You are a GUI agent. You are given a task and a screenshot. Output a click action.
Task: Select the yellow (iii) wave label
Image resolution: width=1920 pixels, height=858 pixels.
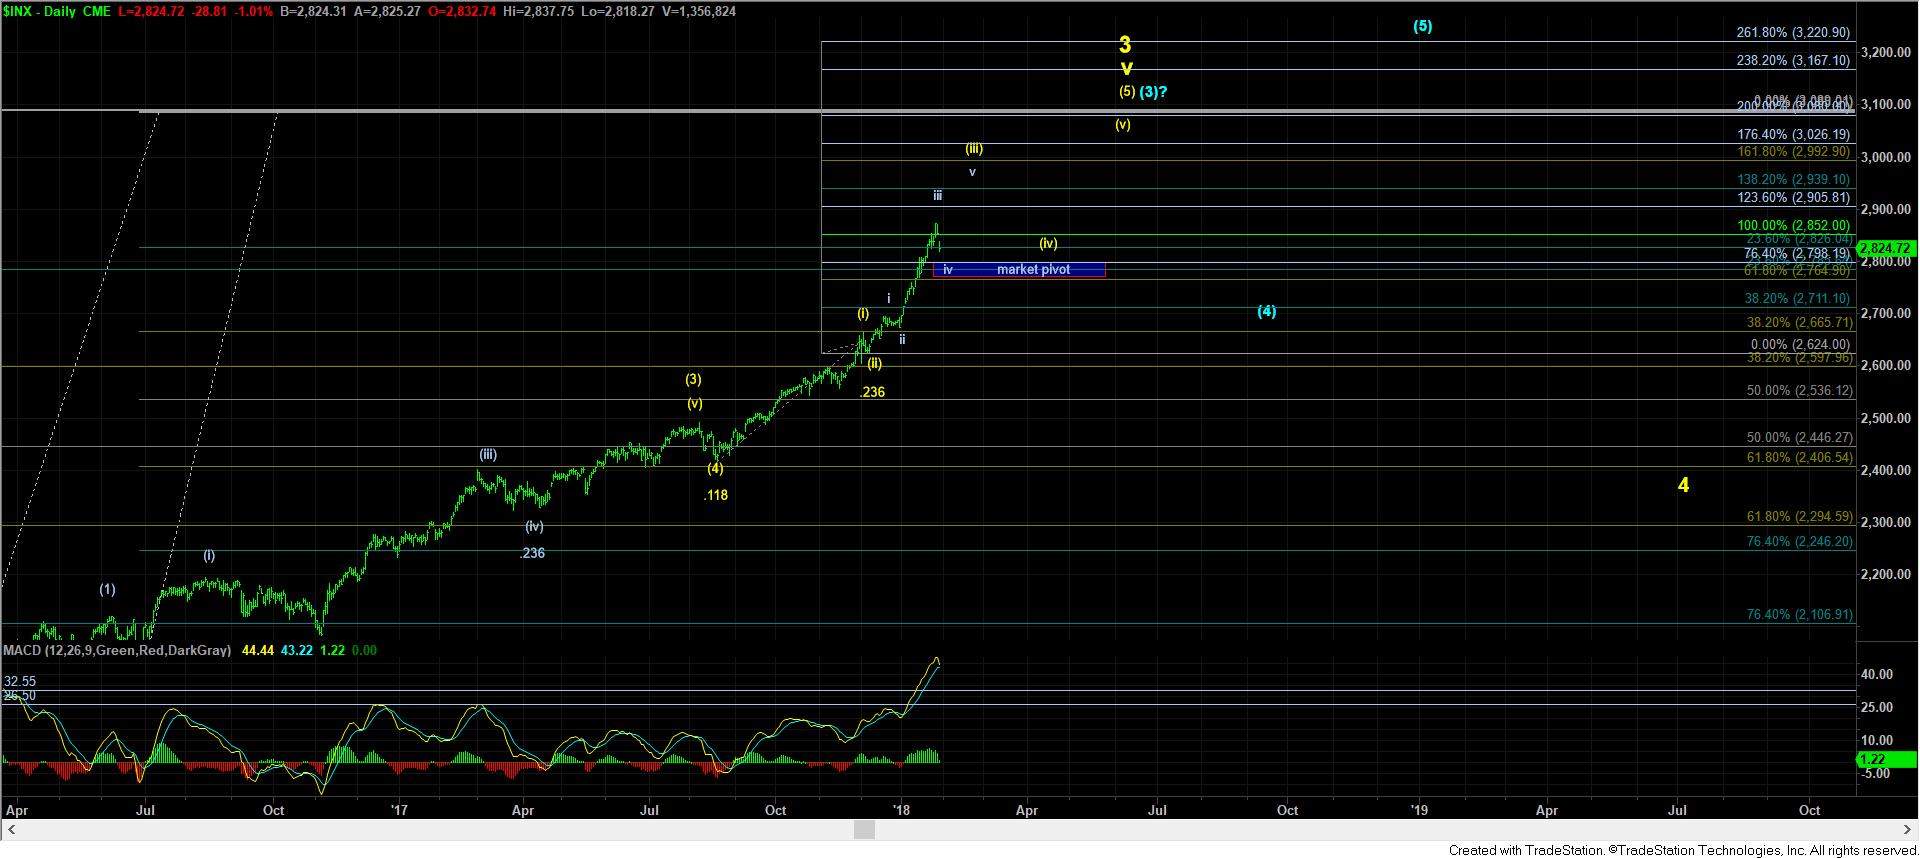[x=974, y=149]
